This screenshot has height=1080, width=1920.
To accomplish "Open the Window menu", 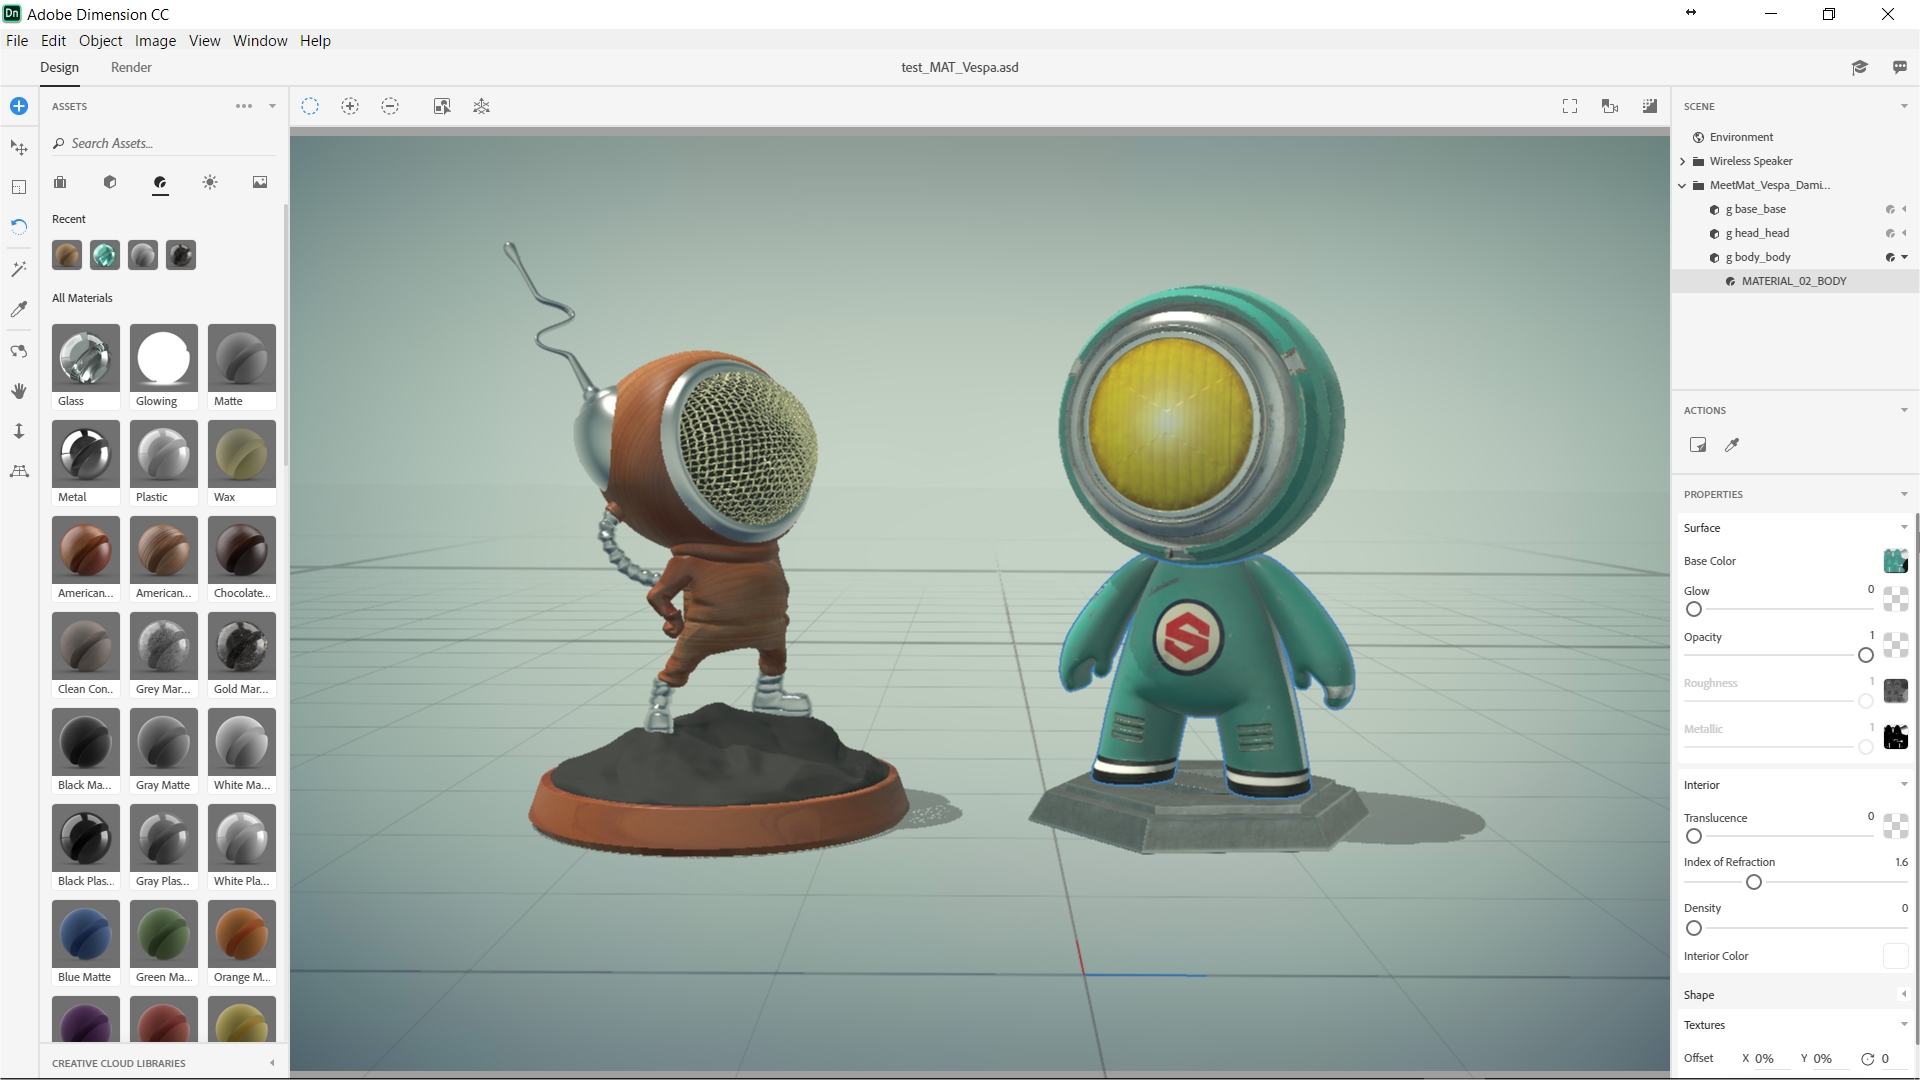I will pos(260,40).
